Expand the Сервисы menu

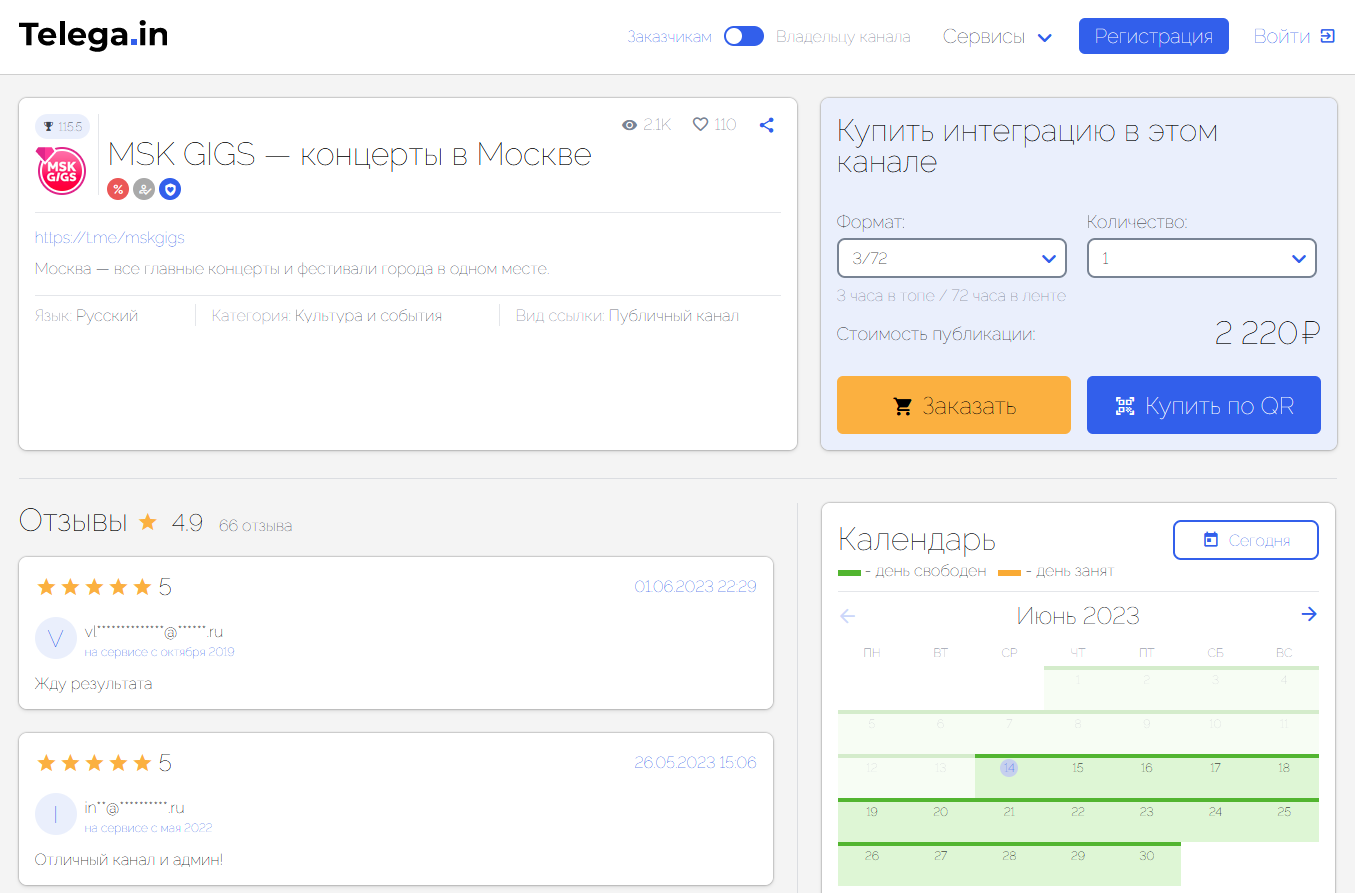pos(997,37)
